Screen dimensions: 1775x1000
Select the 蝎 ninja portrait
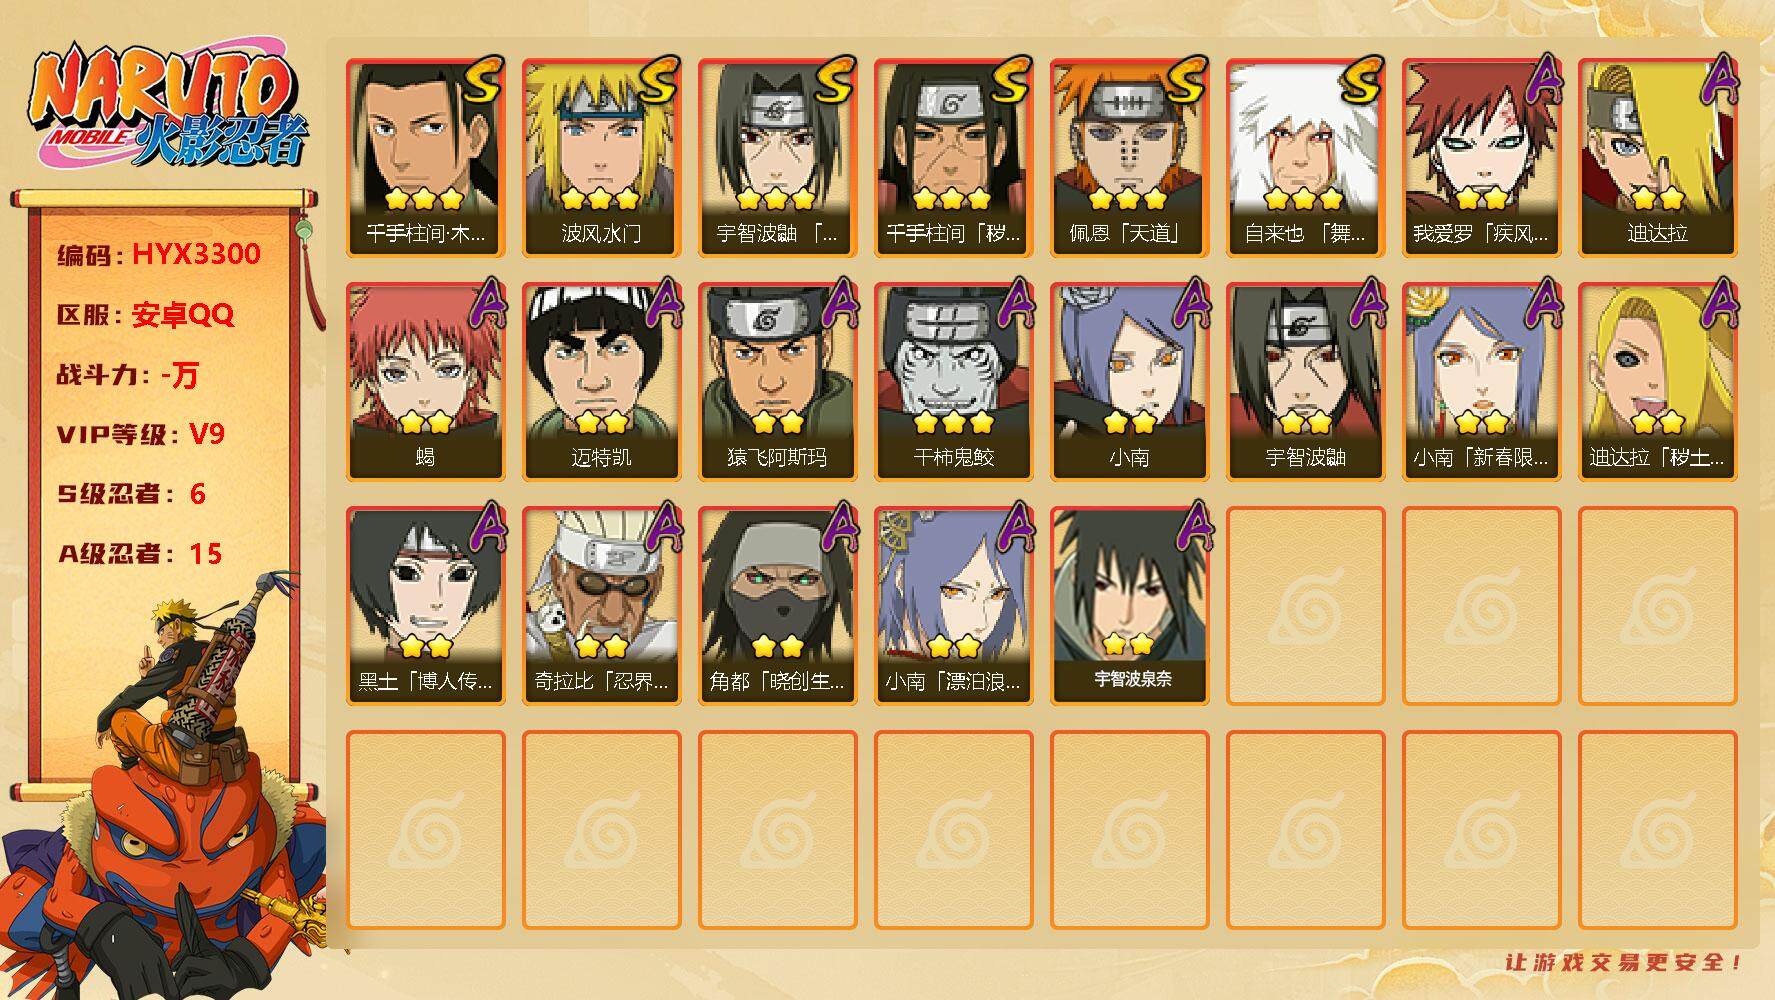[x=425, y=382]
